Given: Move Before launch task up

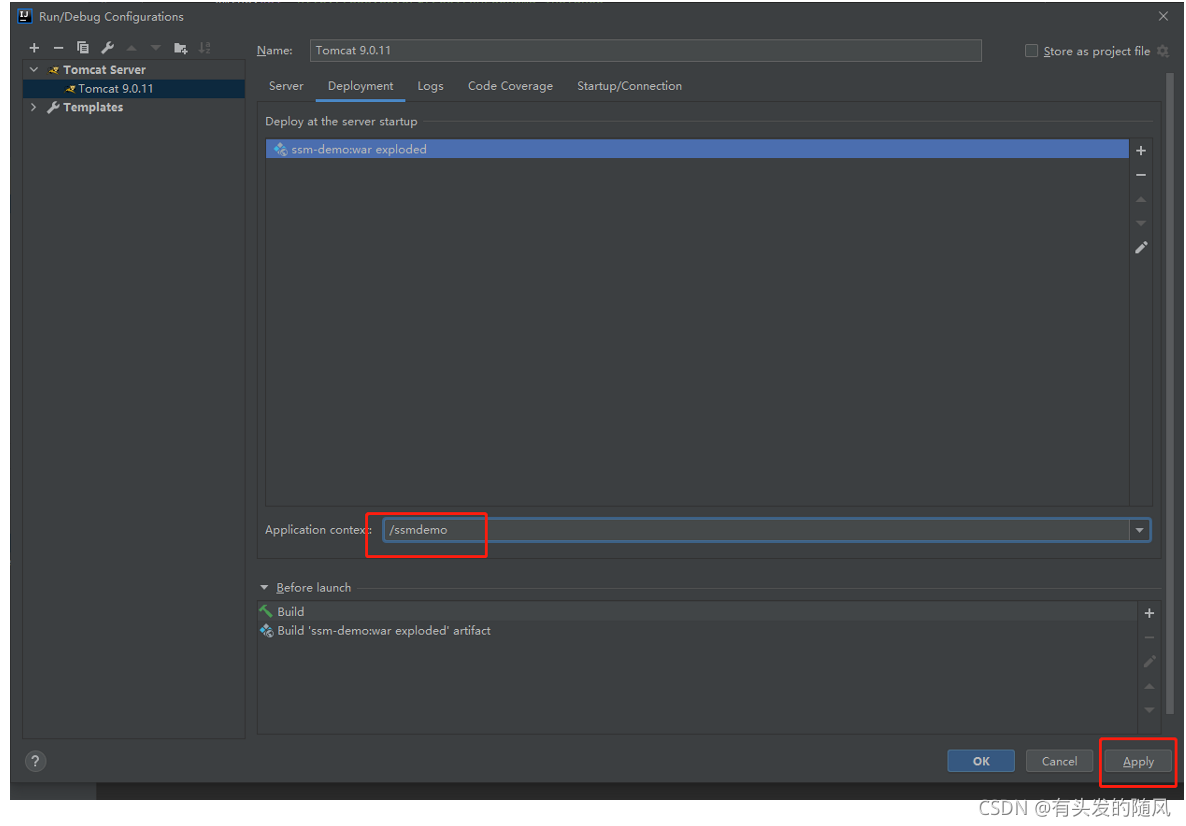Looking at the screenshot, I should [1149, 686].
